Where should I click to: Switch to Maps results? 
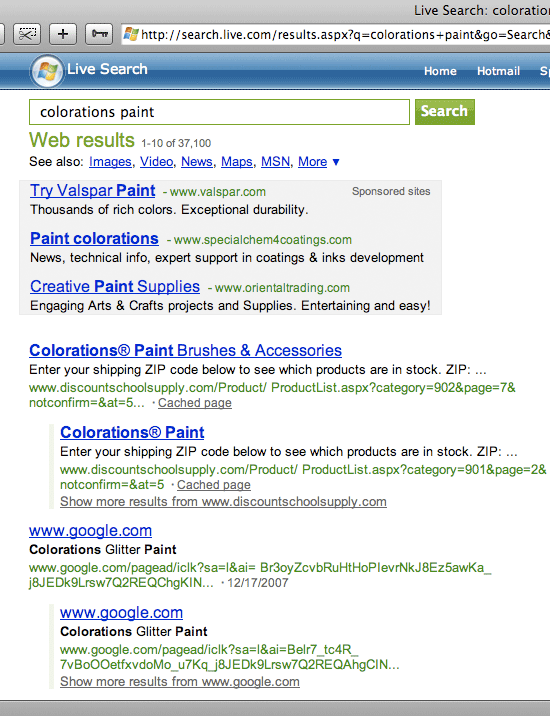coord(237,162)
